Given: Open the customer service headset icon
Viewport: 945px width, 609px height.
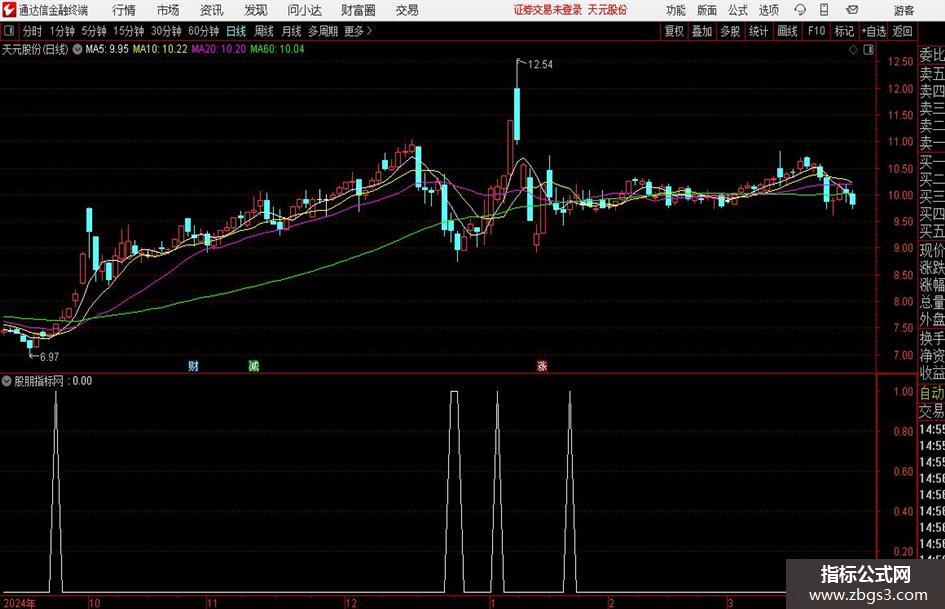Looking at the screenshot, I should (x=800, y=10).
